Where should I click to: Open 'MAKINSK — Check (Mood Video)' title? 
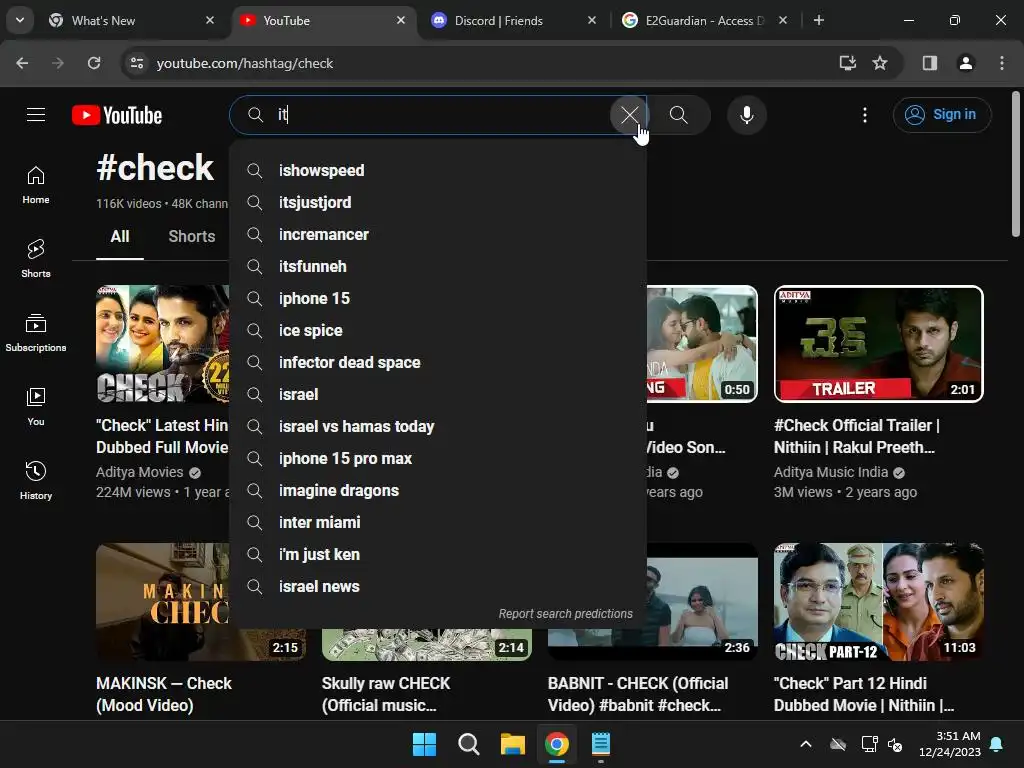click(x=164, y=694)
